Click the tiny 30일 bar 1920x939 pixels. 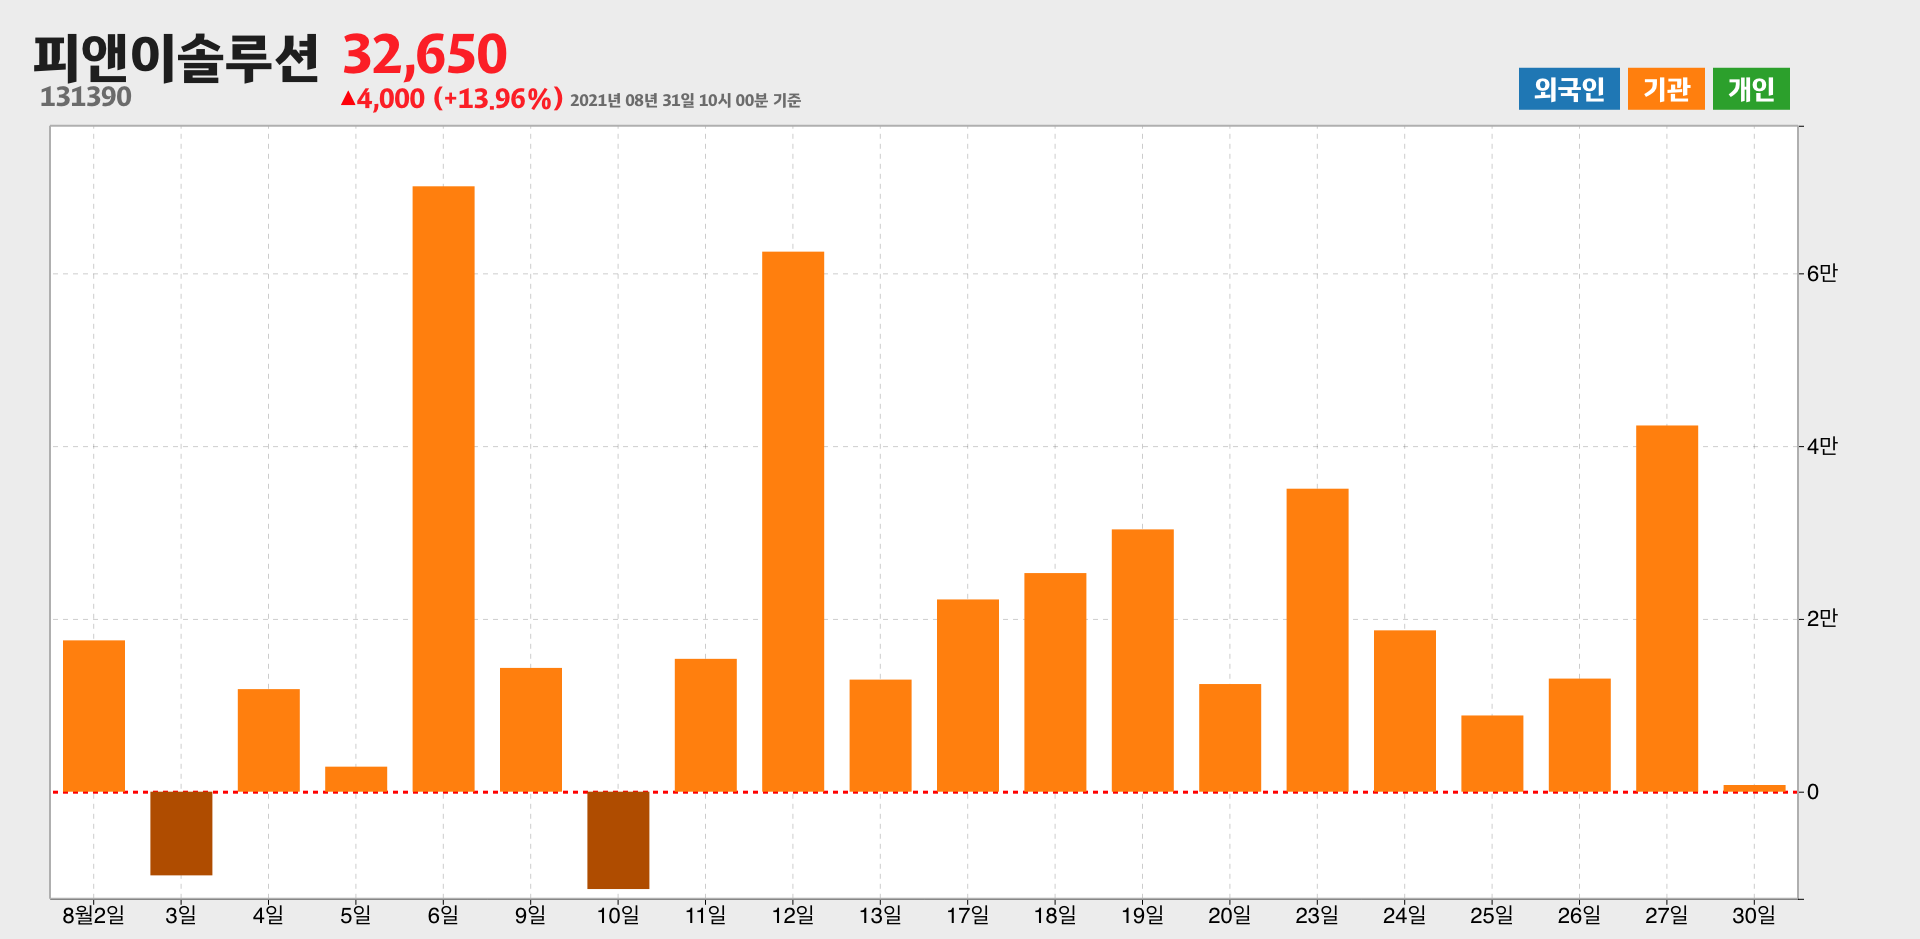click(x=1754, y=789)
